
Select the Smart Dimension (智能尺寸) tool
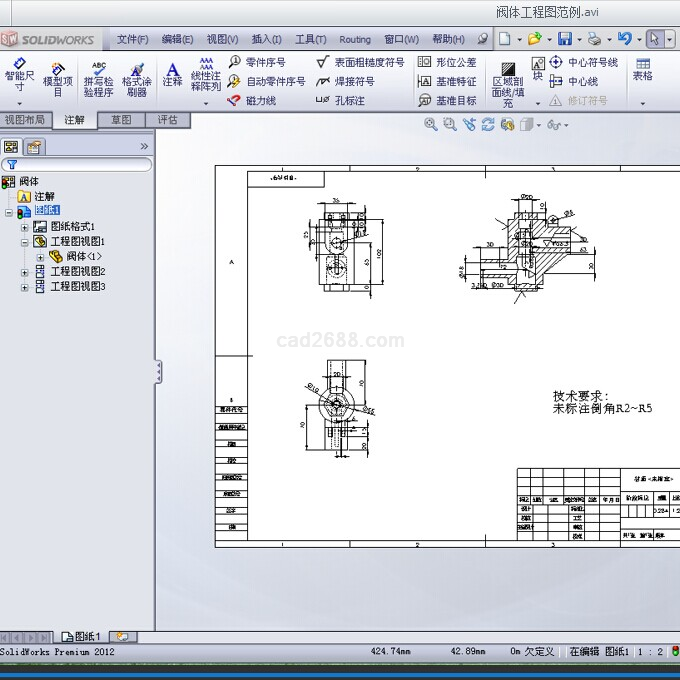click(19, 76)
